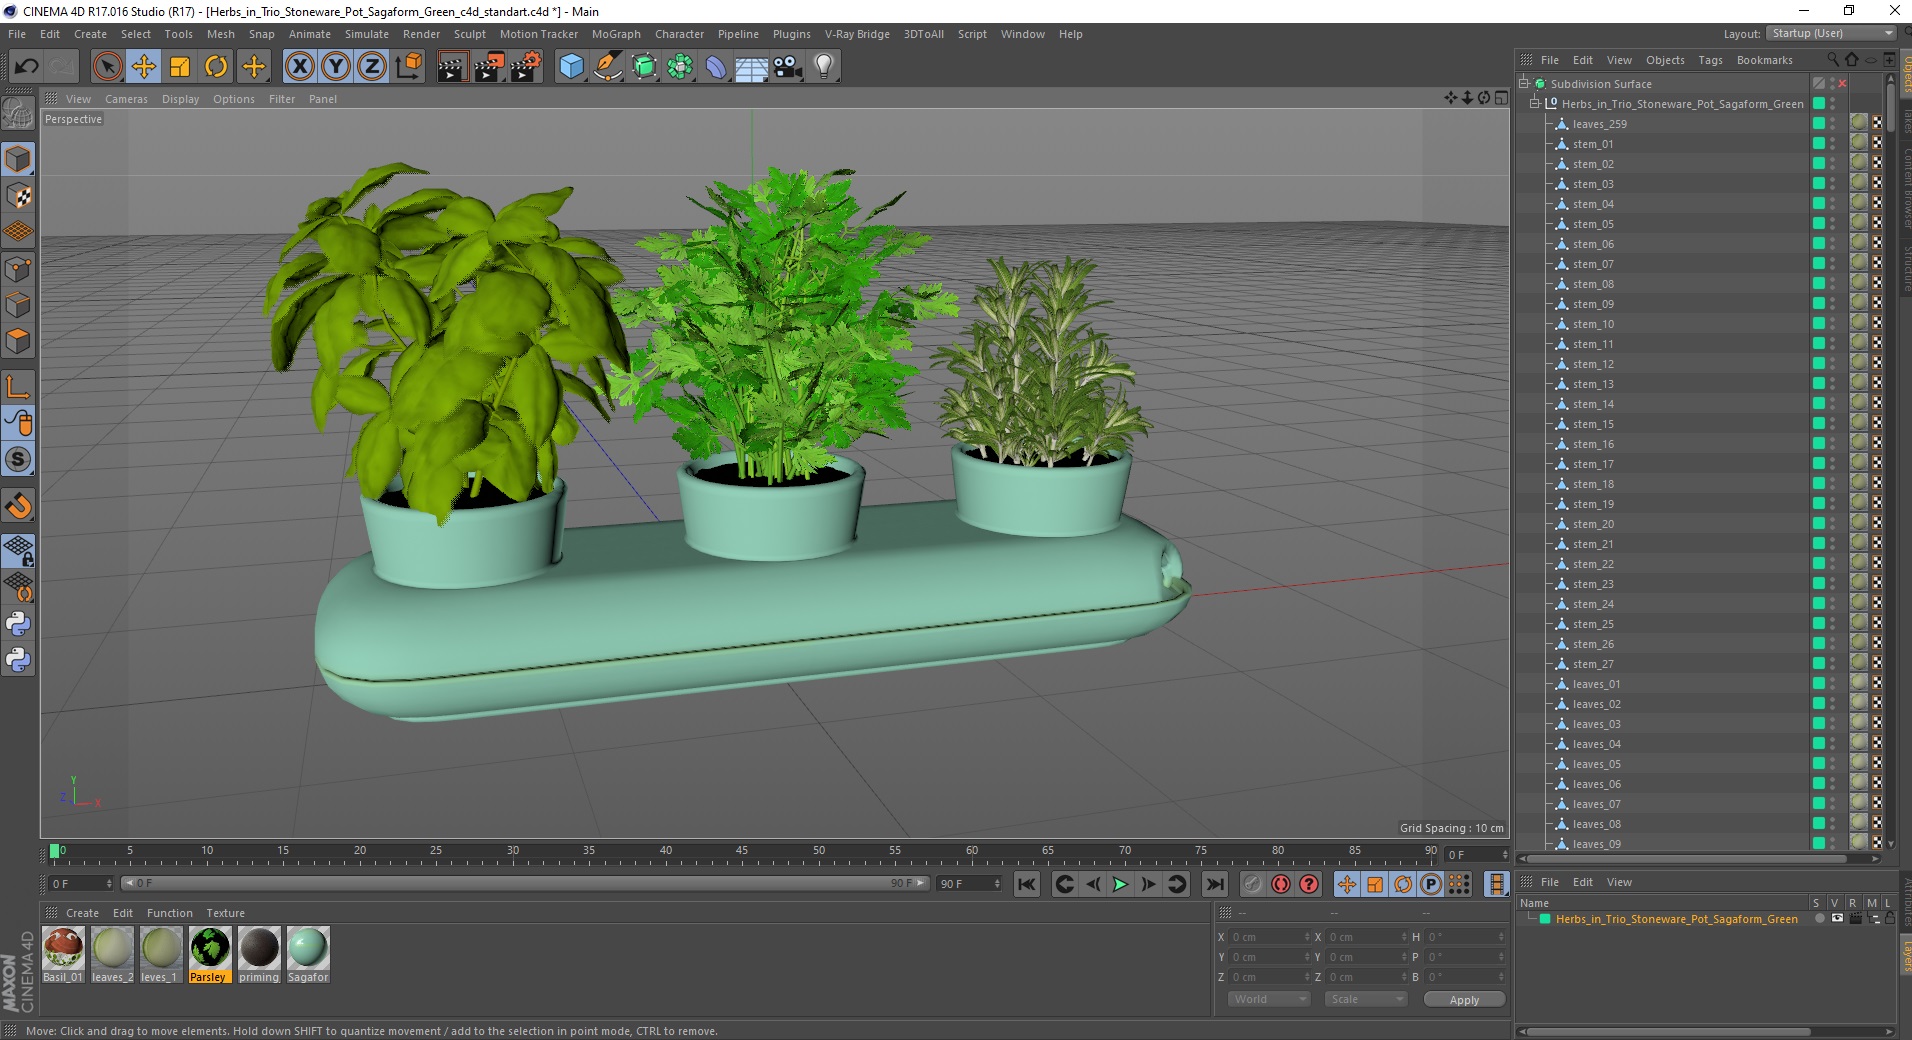
Task: Enable the Workplane mode icon
Action: click(18, 232)
